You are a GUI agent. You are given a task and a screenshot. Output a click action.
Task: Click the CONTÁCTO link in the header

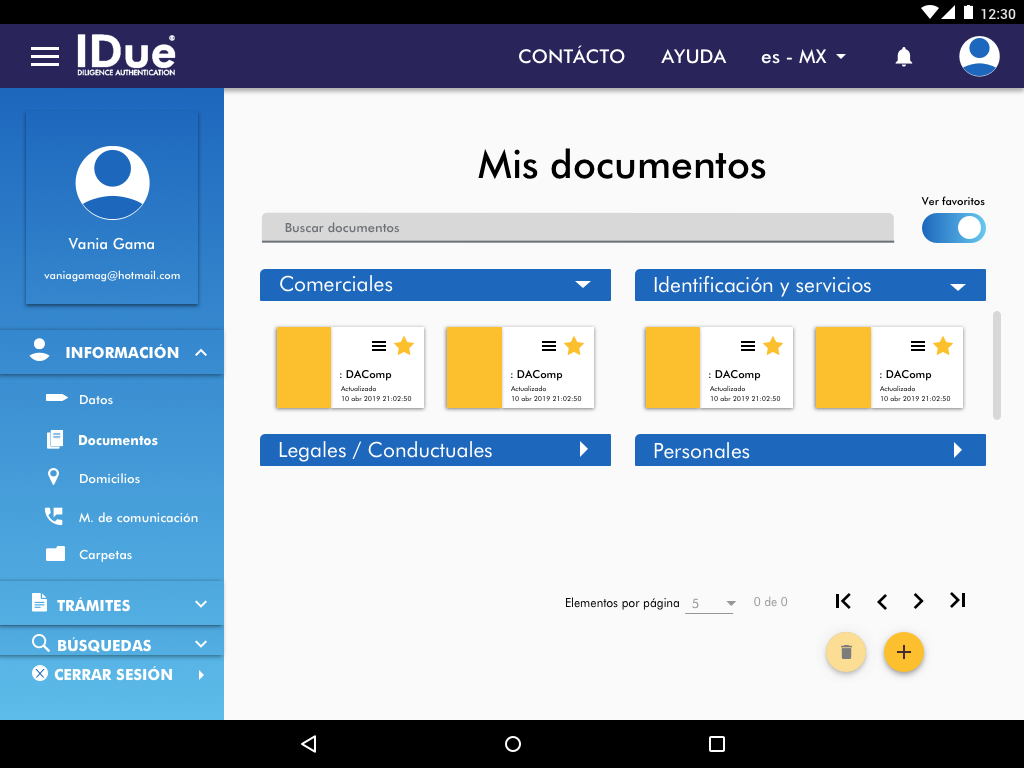click(x=571, y=57)
